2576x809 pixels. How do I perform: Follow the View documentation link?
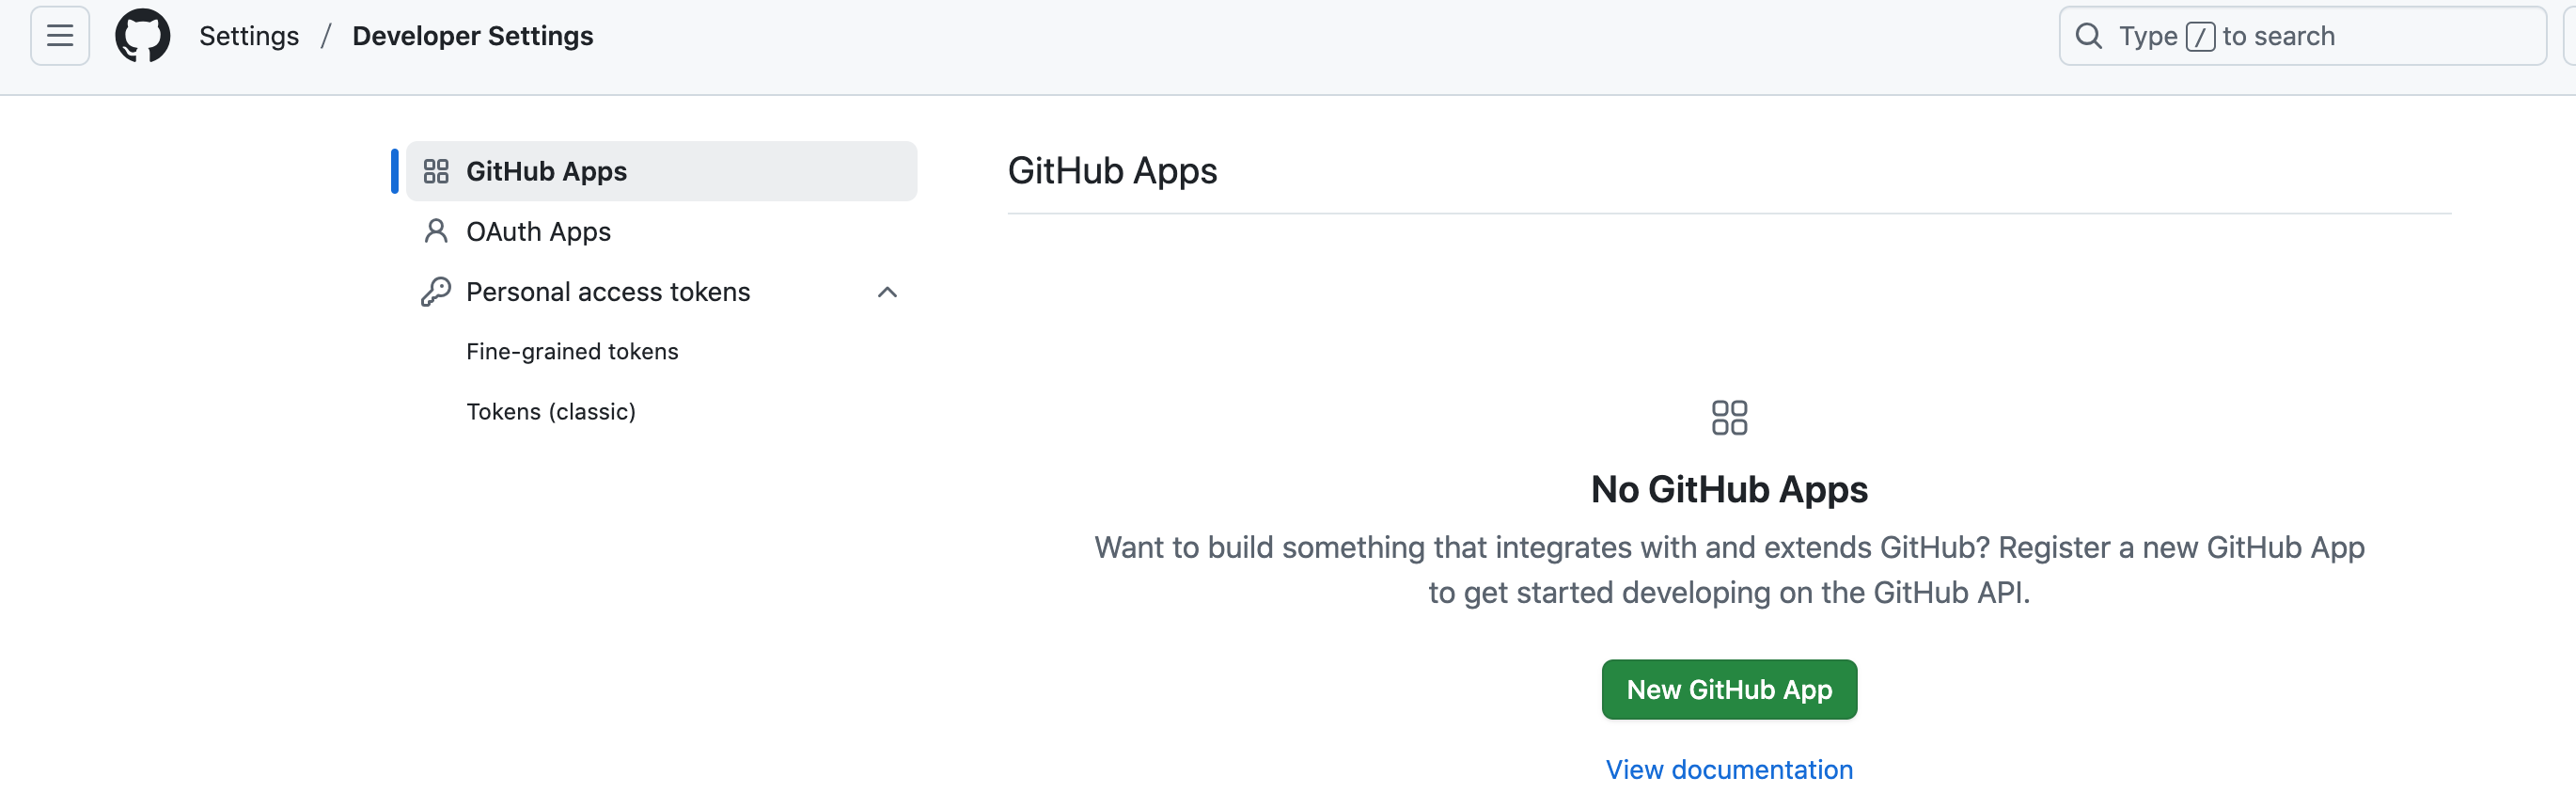(1729, 769)
